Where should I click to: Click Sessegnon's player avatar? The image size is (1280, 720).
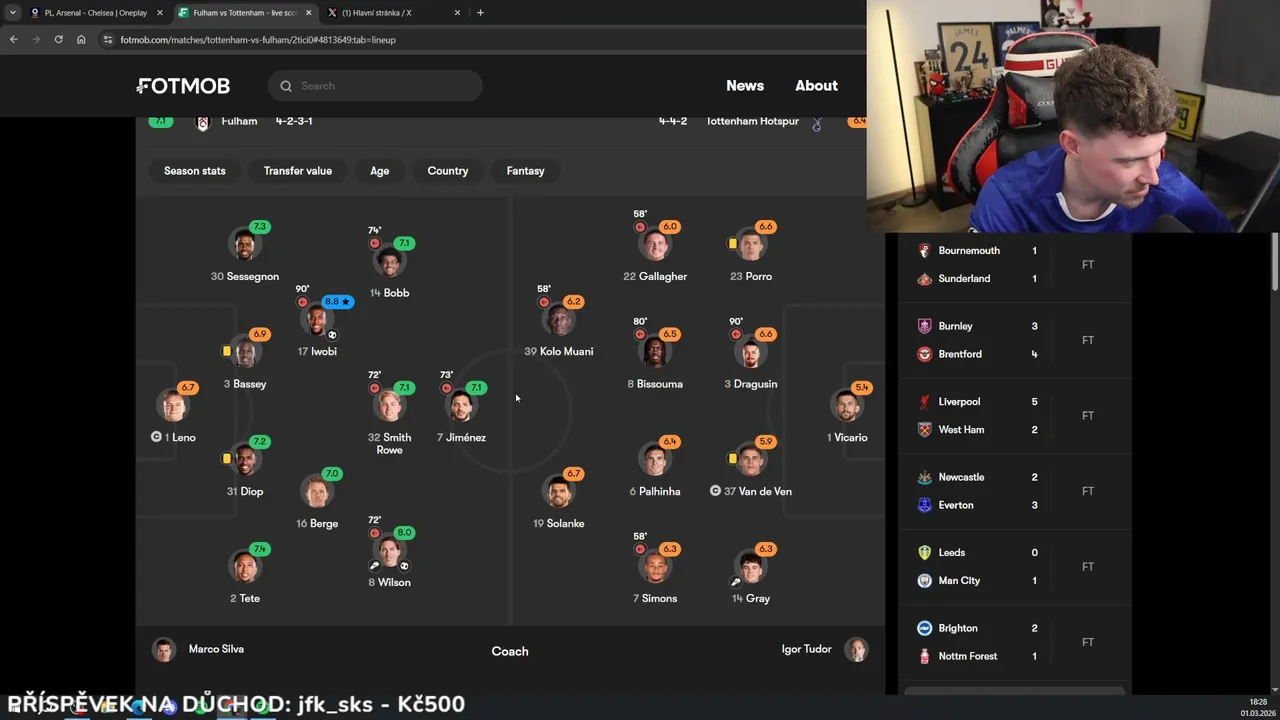pyautogui.click(x=245, y=246)
